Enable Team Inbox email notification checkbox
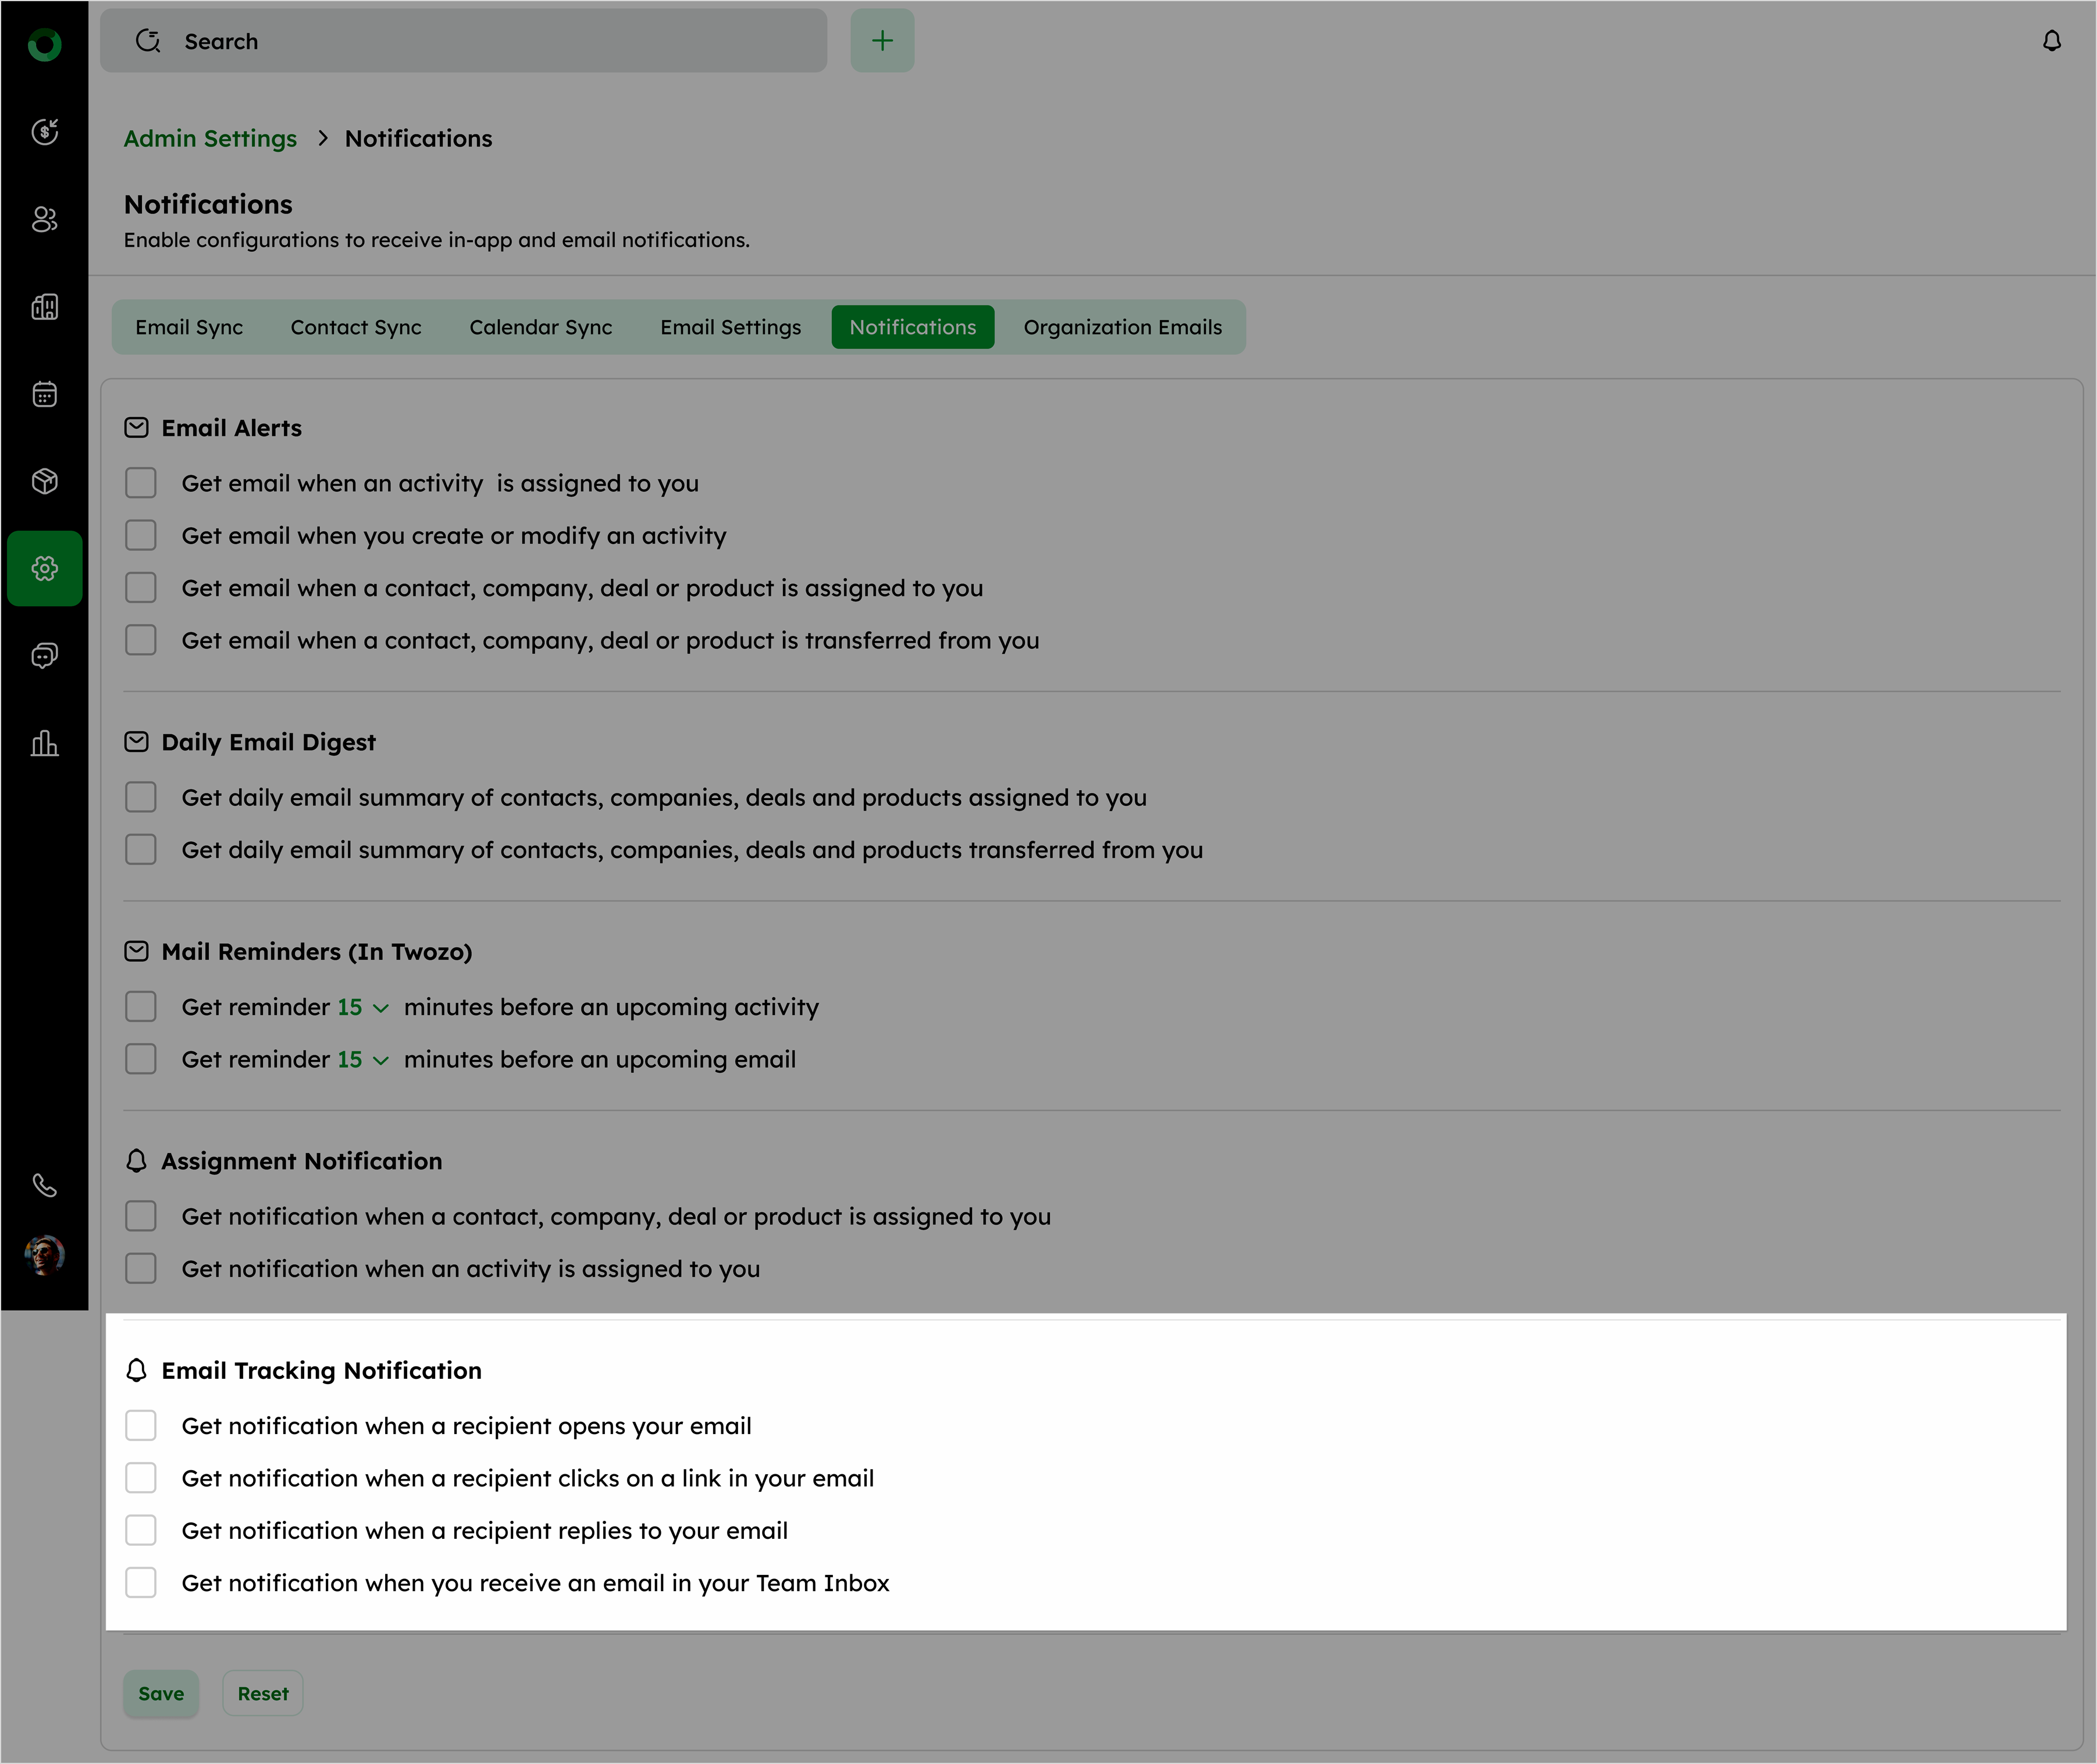This screenshot has height=1764, width=2097. 141,1582
